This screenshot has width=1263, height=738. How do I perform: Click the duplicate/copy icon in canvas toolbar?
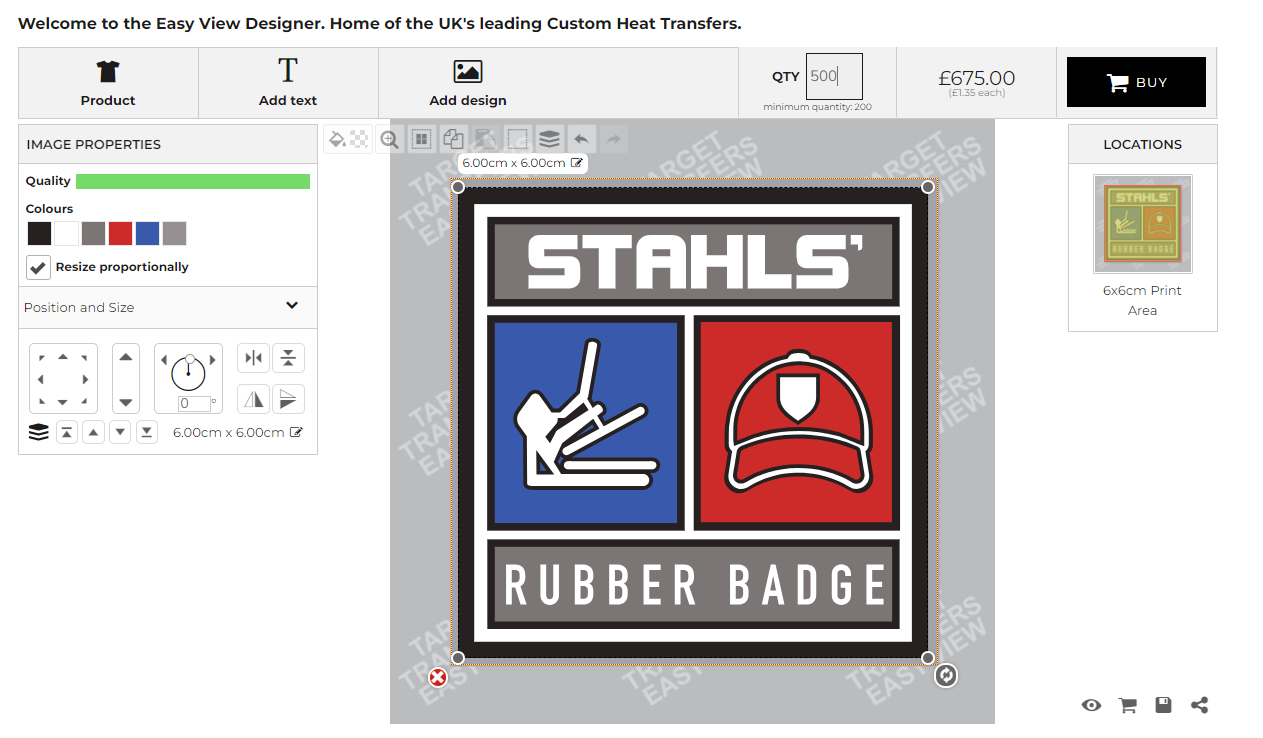click(454, 139)
